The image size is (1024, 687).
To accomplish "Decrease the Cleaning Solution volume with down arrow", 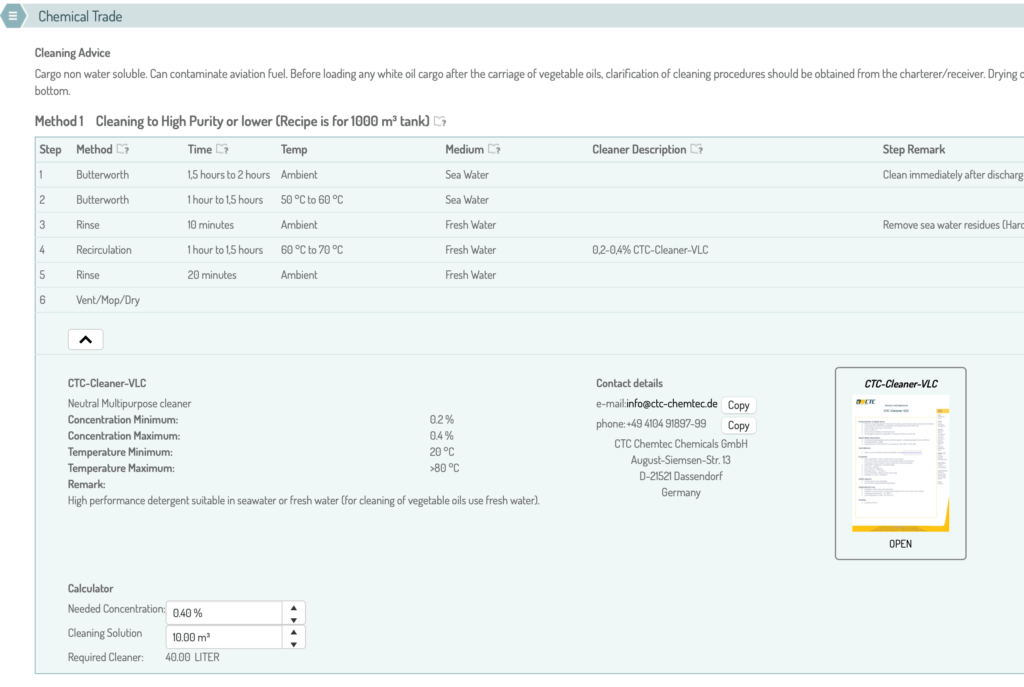I will [x=293, y=643].
